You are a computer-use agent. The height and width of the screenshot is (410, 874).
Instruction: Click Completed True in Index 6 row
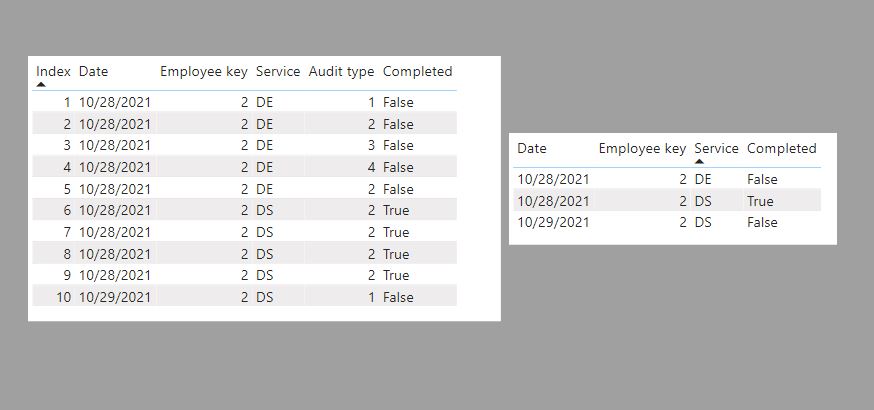pyautogui.click(x=396, y=210)
